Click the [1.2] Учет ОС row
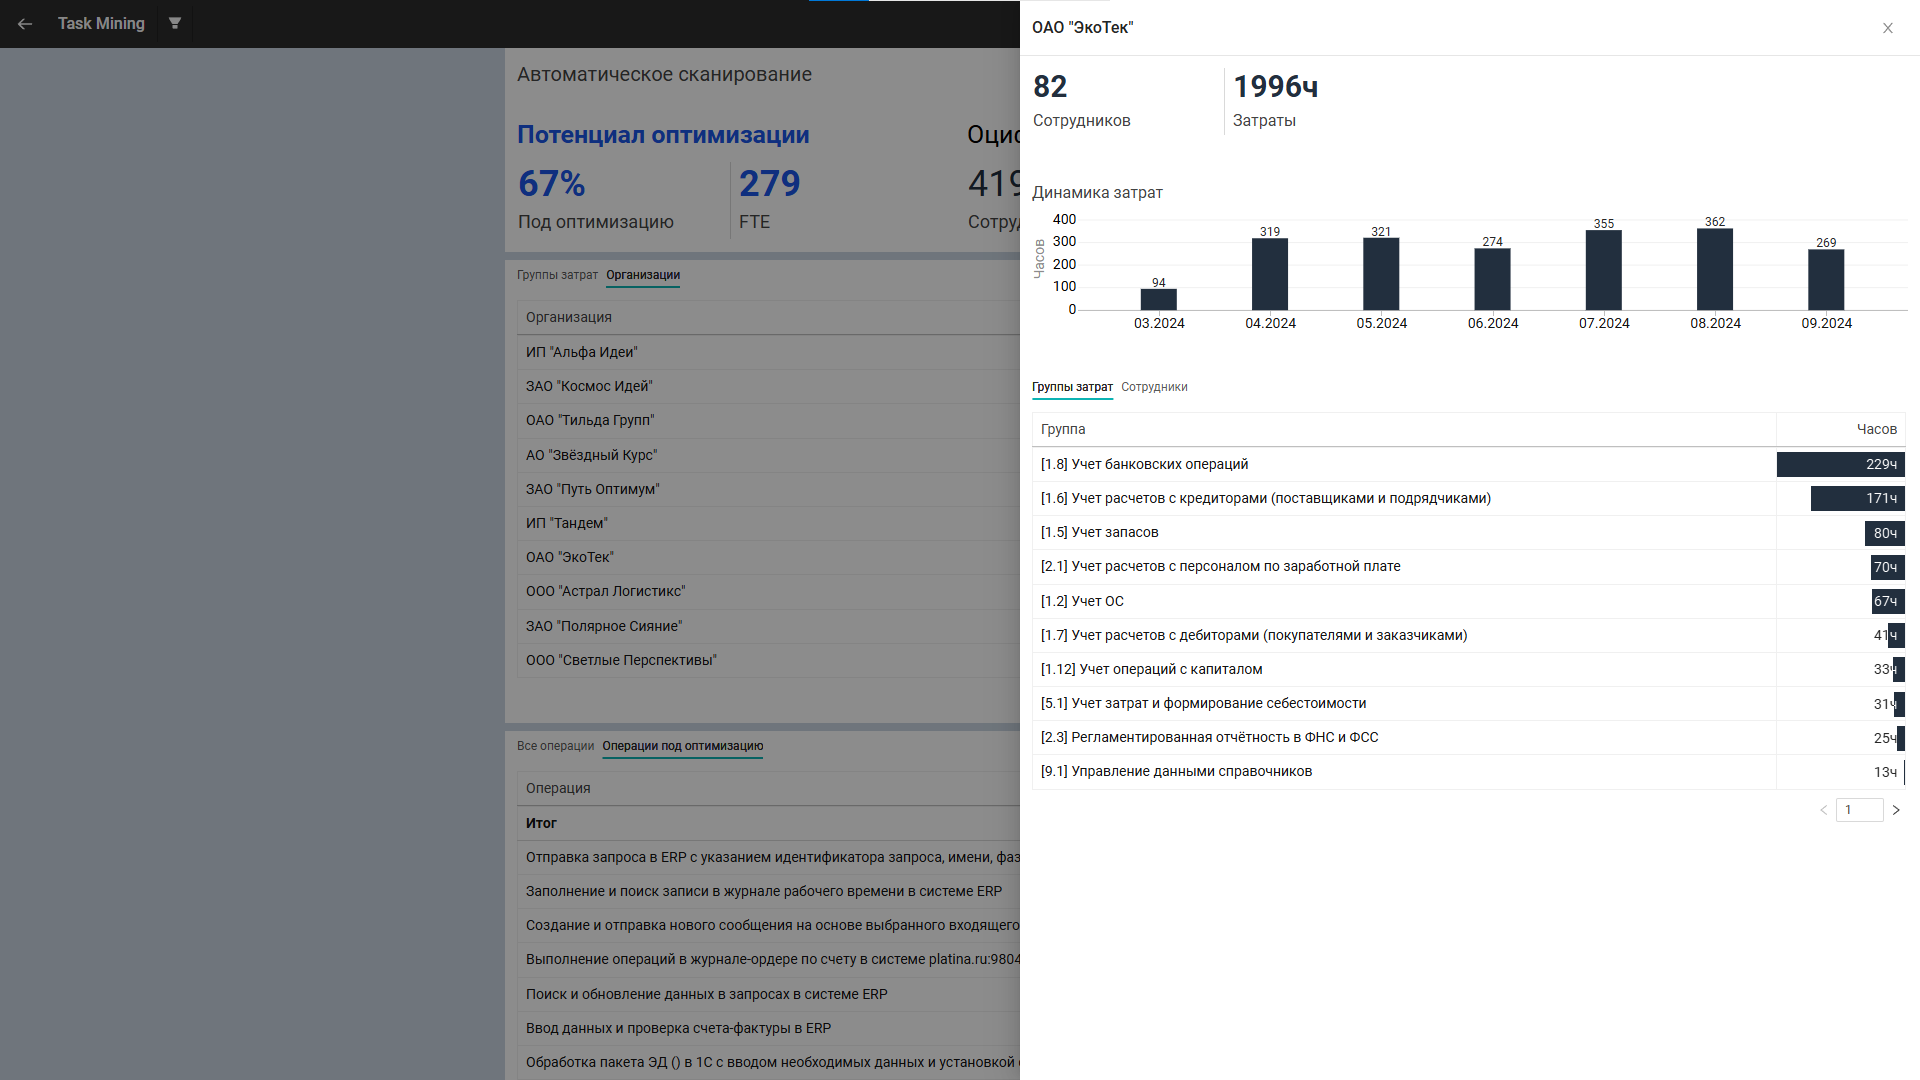The width and height of the screenshot is (1920, 1080). [x=1082, y=601]
